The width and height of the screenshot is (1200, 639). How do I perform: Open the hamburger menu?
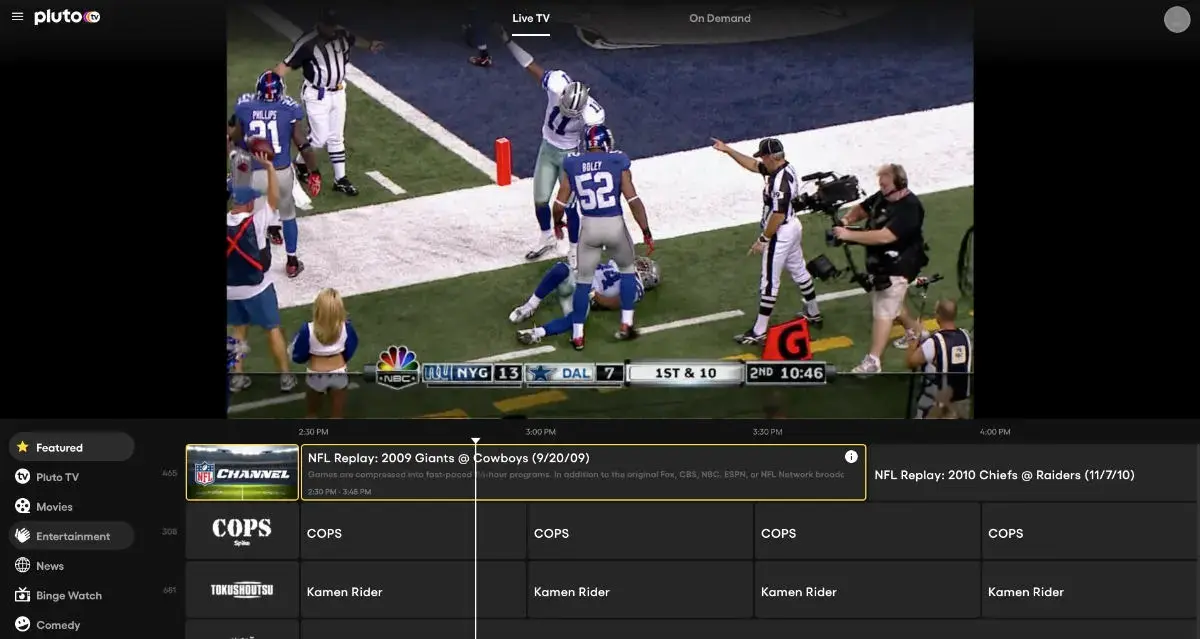point(17,17)
